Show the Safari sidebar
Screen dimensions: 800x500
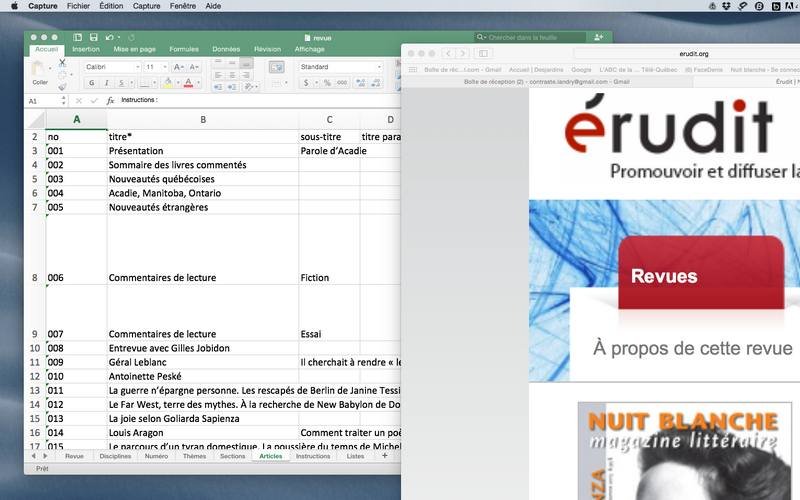pos(483,53)
